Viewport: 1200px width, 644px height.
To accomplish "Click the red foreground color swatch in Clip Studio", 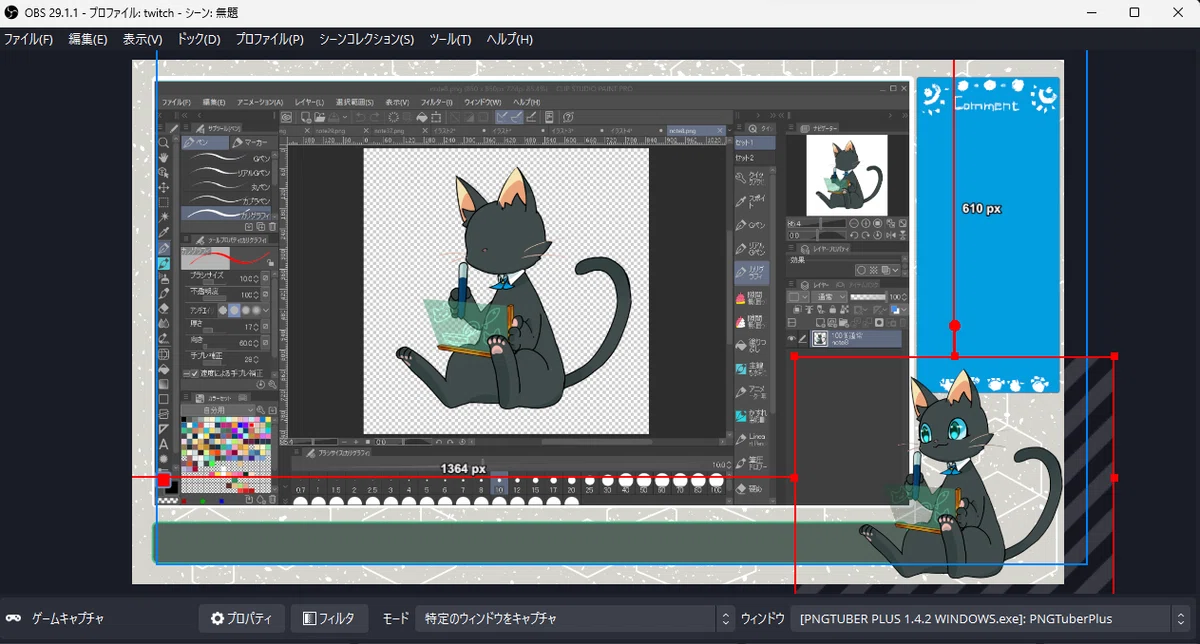I will [x=164, y=480].
